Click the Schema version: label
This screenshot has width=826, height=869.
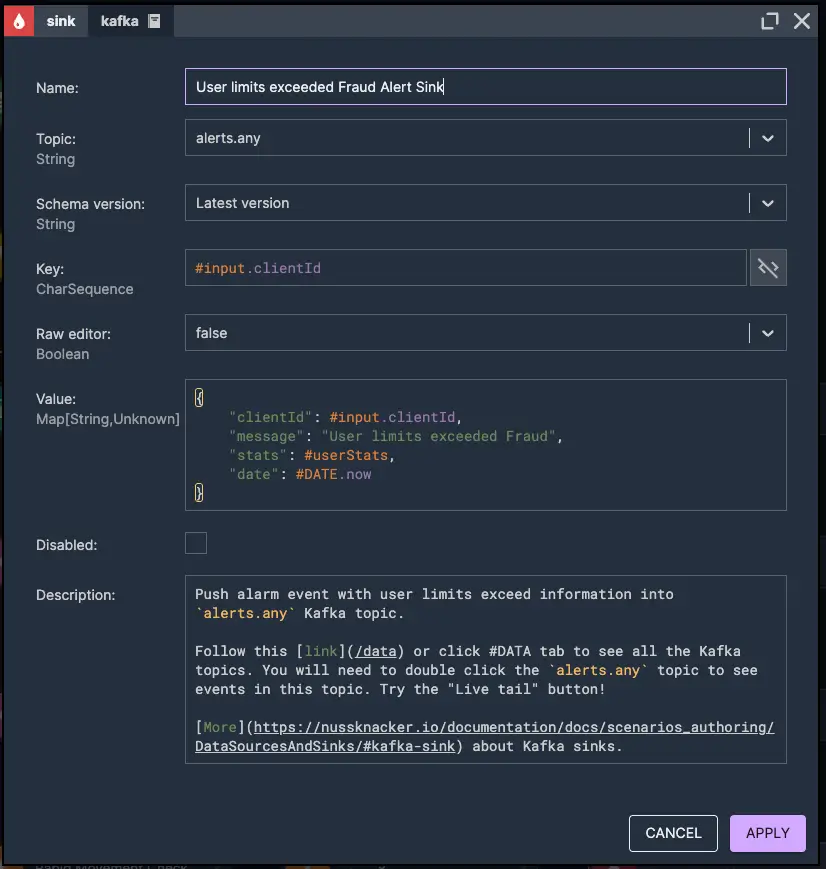90,204
